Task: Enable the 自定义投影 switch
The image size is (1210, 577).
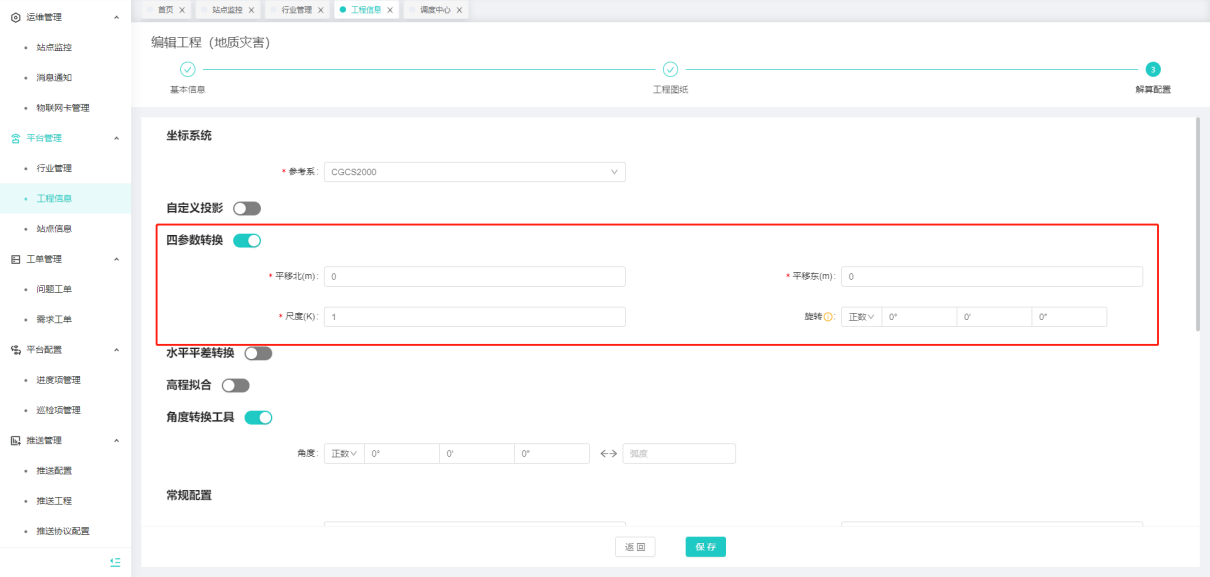Action: click(x=246, y=208)
